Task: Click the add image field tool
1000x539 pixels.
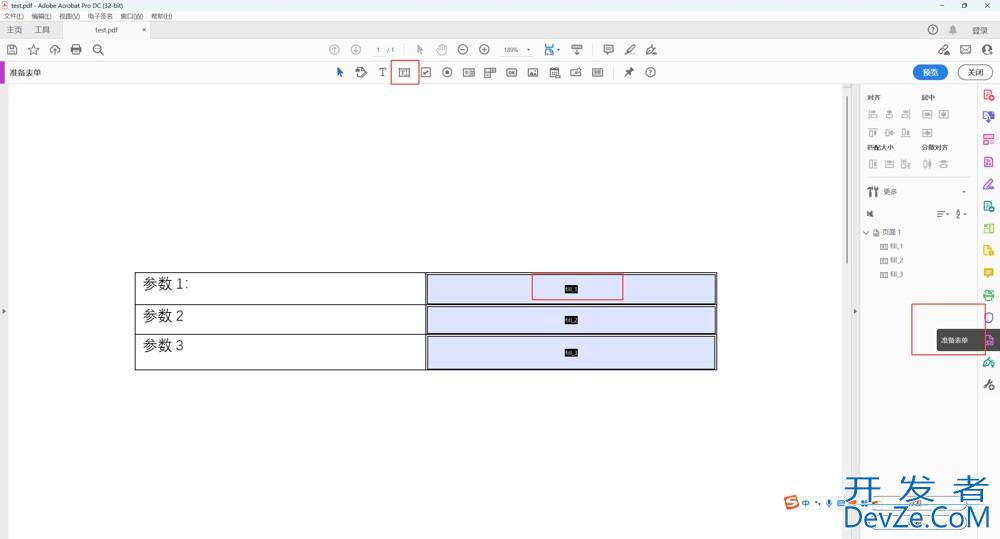Action: tap(533, 72)
